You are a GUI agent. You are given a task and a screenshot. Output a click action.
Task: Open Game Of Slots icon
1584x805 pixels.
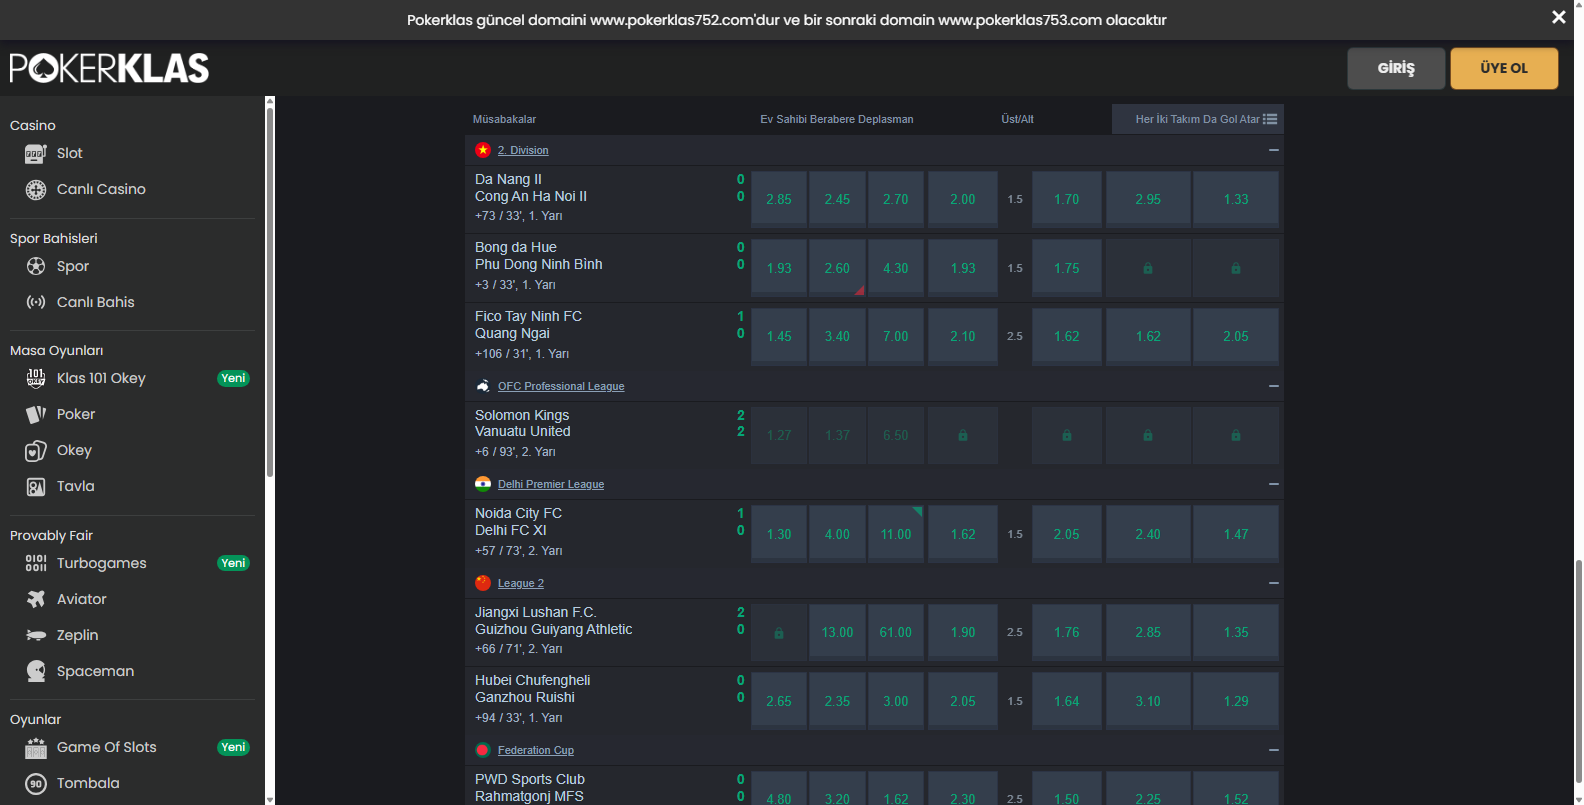pyautogui.click(x=36, y=747)
